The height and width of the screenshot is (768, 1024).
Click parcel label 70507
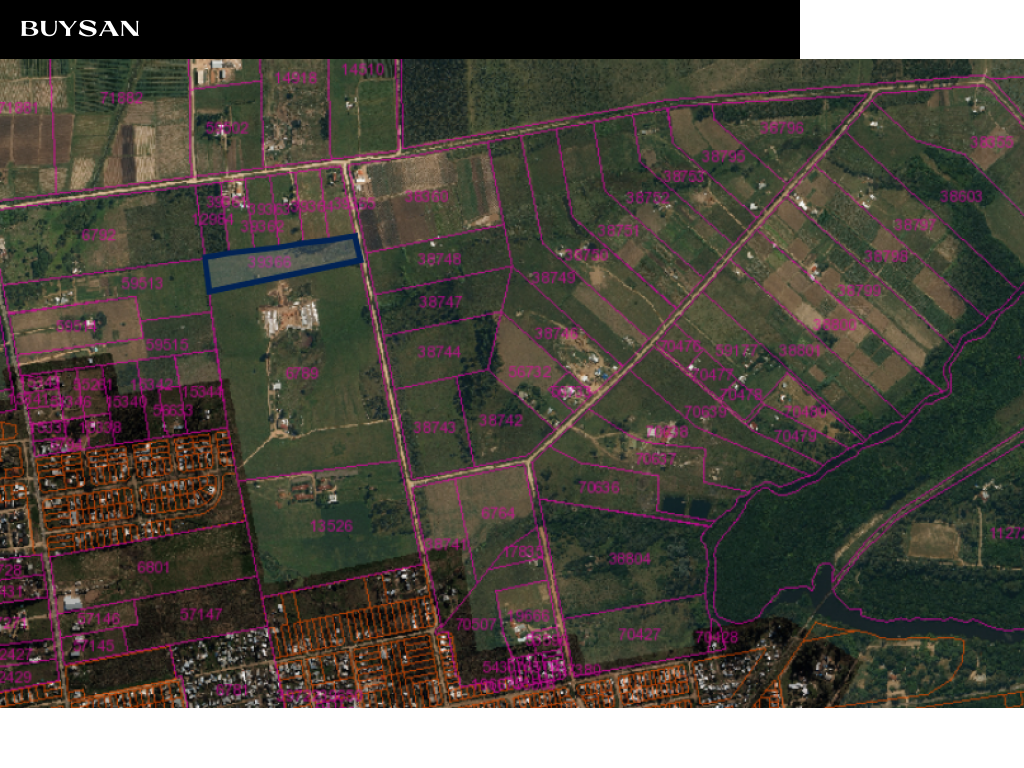(x=477, y=624)
